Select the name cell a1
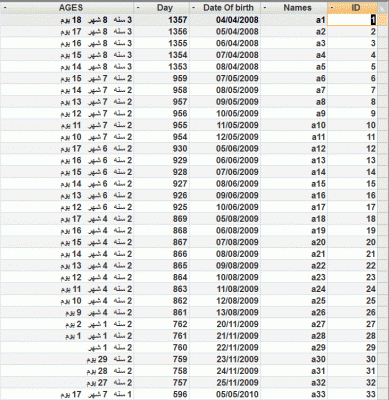Image resolution: width=389 pixels, height=400 pixels. [294, 20]
